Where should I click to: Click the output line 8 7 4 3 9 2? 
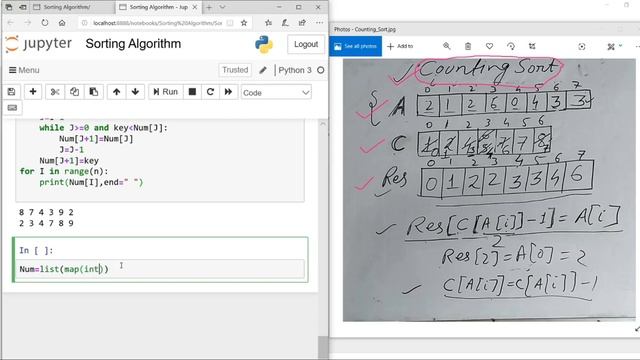tap(46, 212)
